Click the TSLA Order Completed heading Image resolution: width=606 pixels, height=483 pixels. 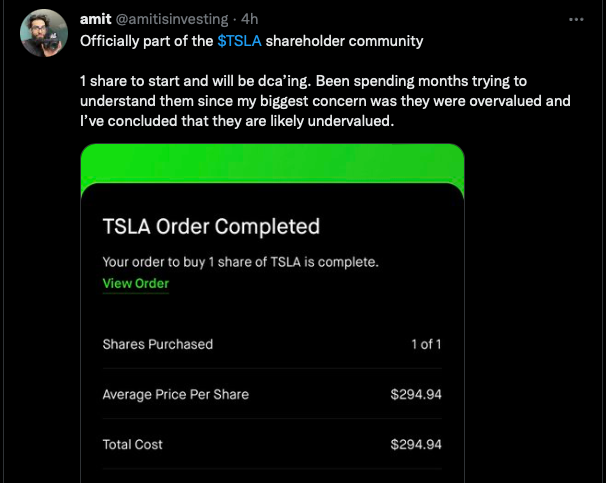tap(211, 226)
